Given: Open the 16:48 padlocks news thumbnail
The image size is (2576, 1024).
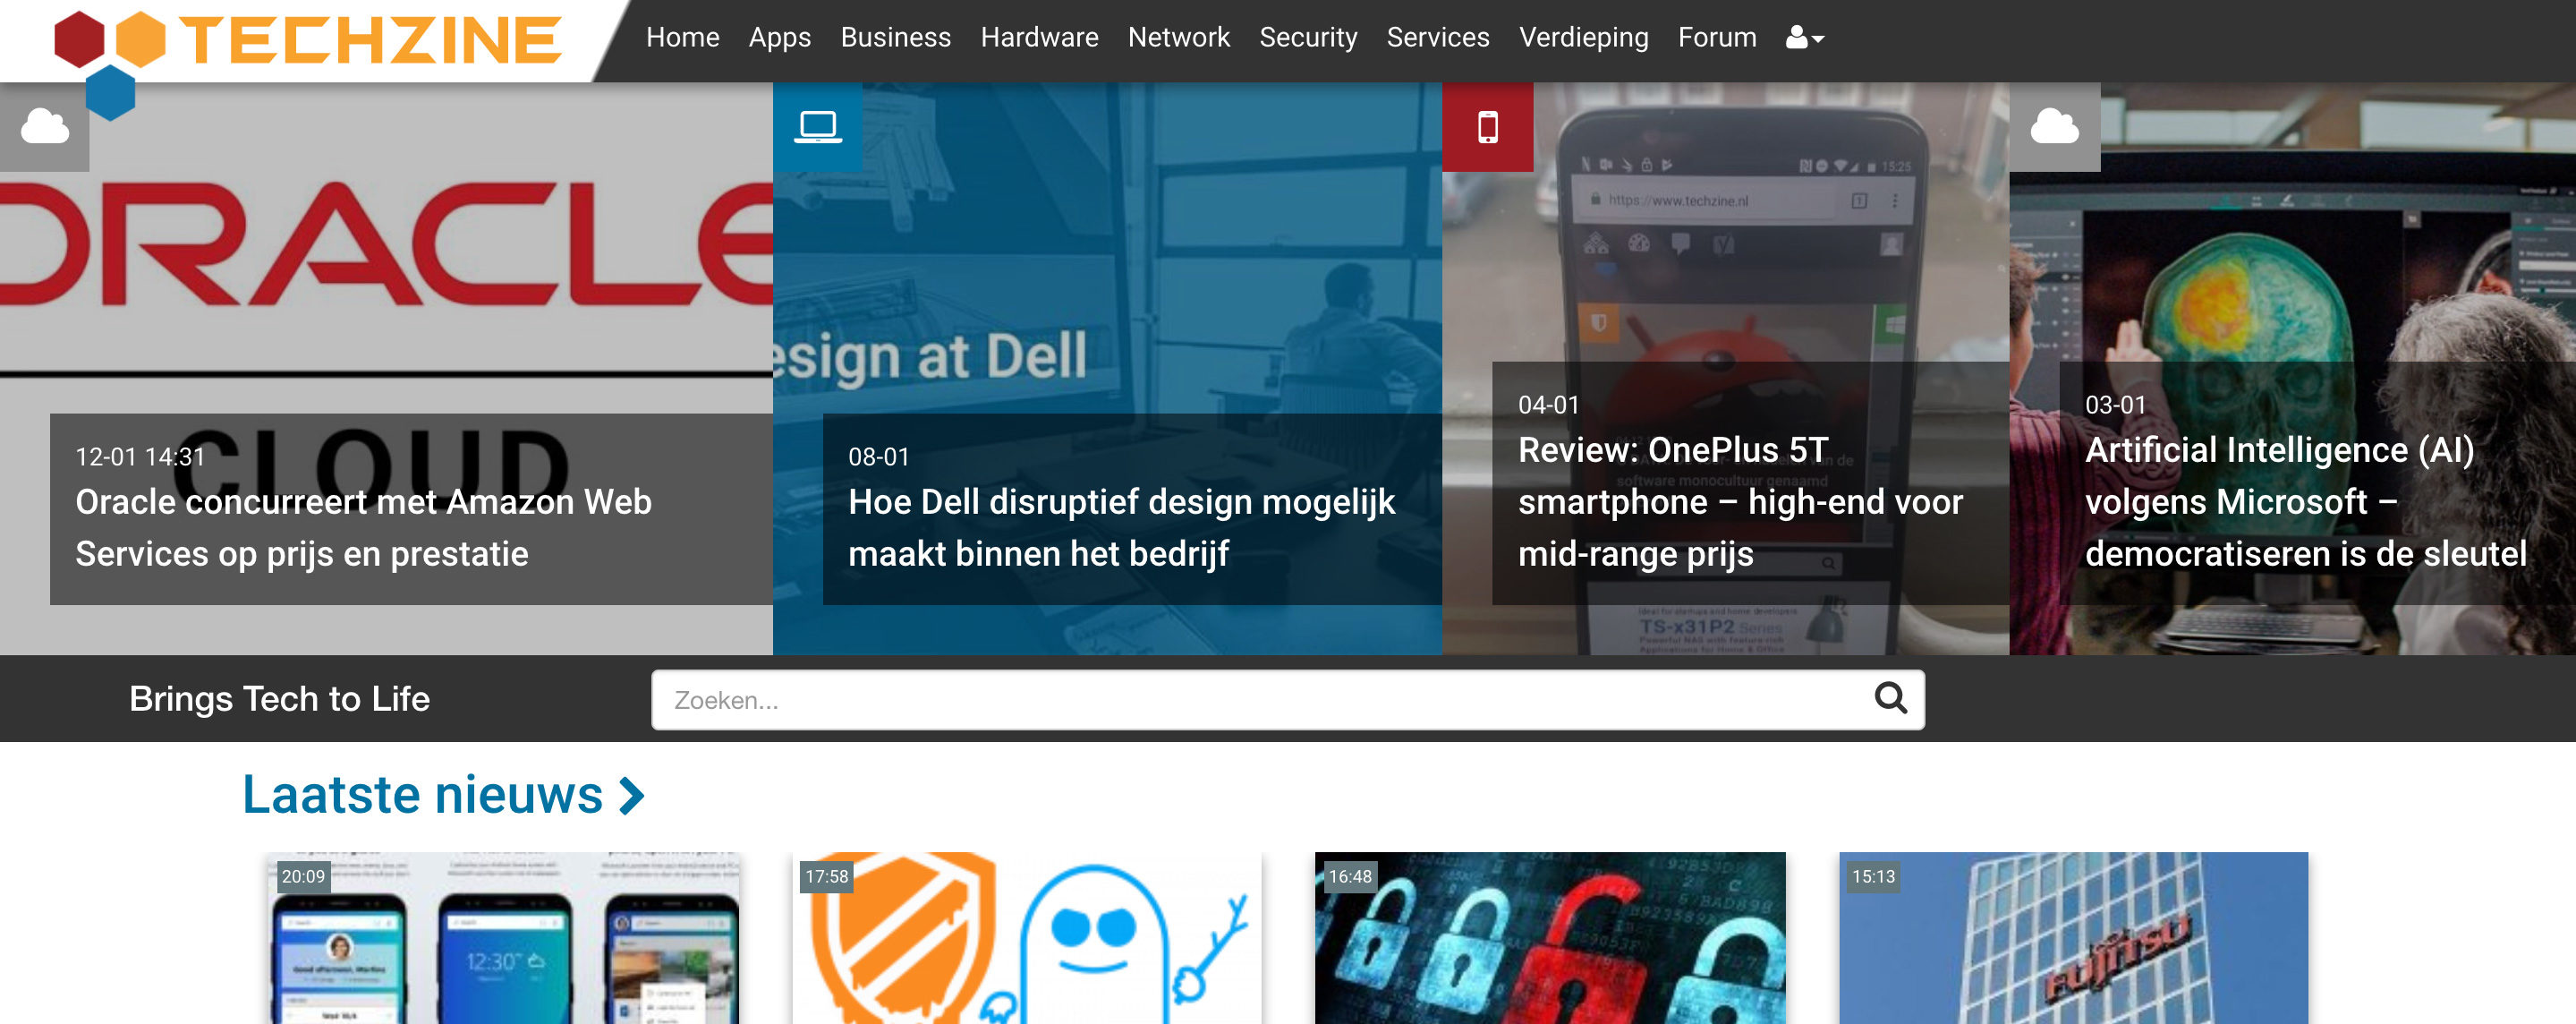Looking at the screenshot, I should point(1550,937).
